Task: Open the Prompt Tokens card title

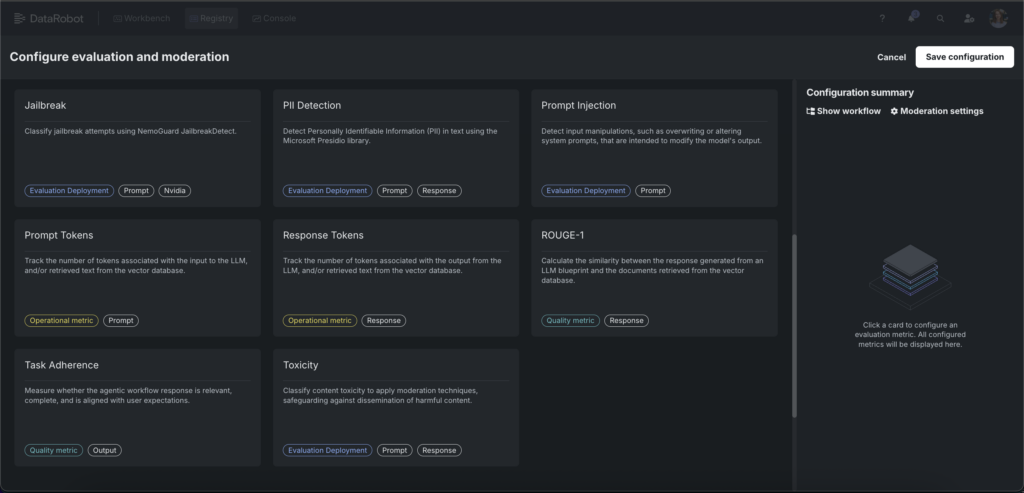Action: pos(59,235)
